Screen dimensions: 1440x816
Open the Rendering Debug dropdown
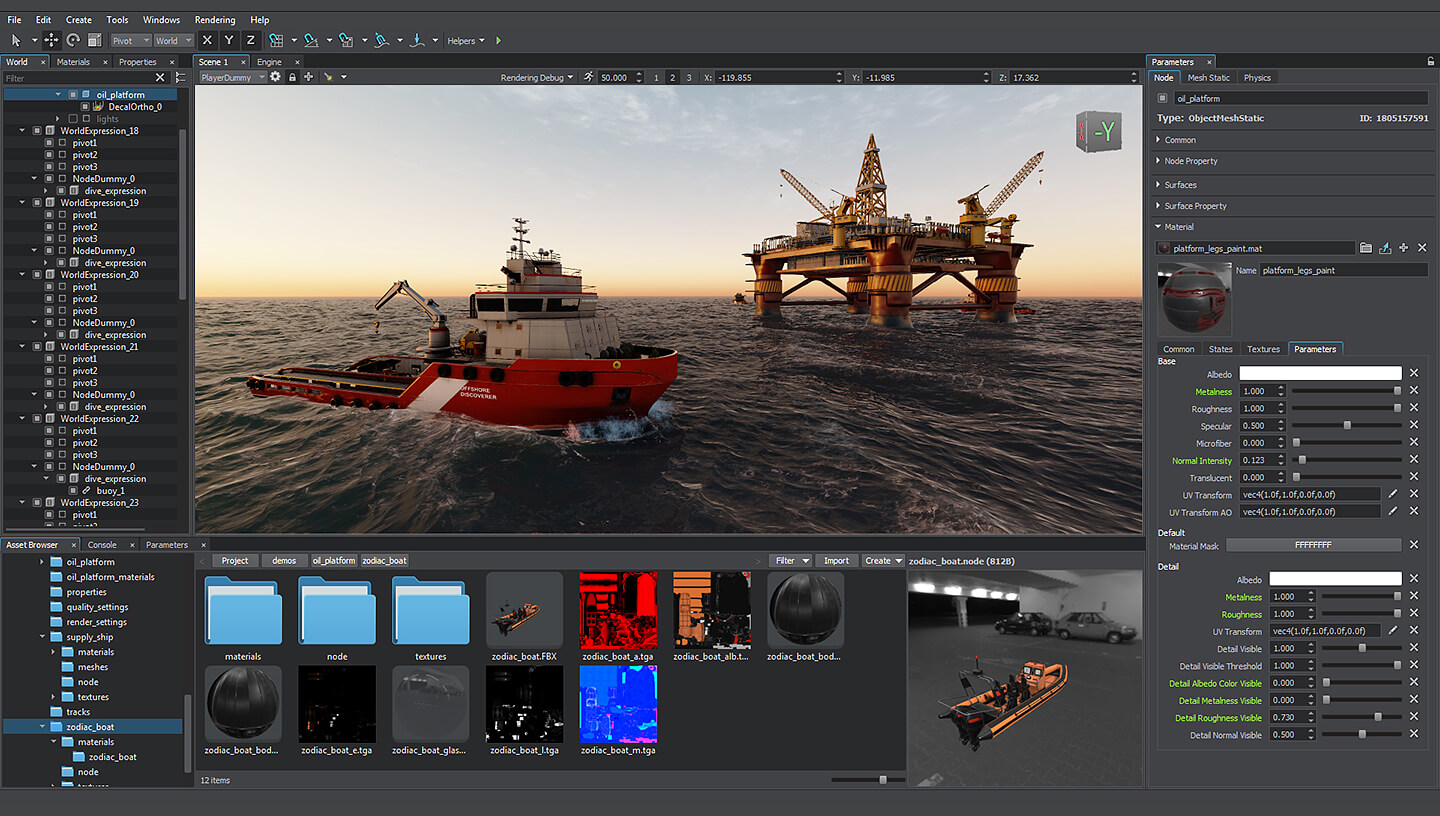click(x=537, y=77)
